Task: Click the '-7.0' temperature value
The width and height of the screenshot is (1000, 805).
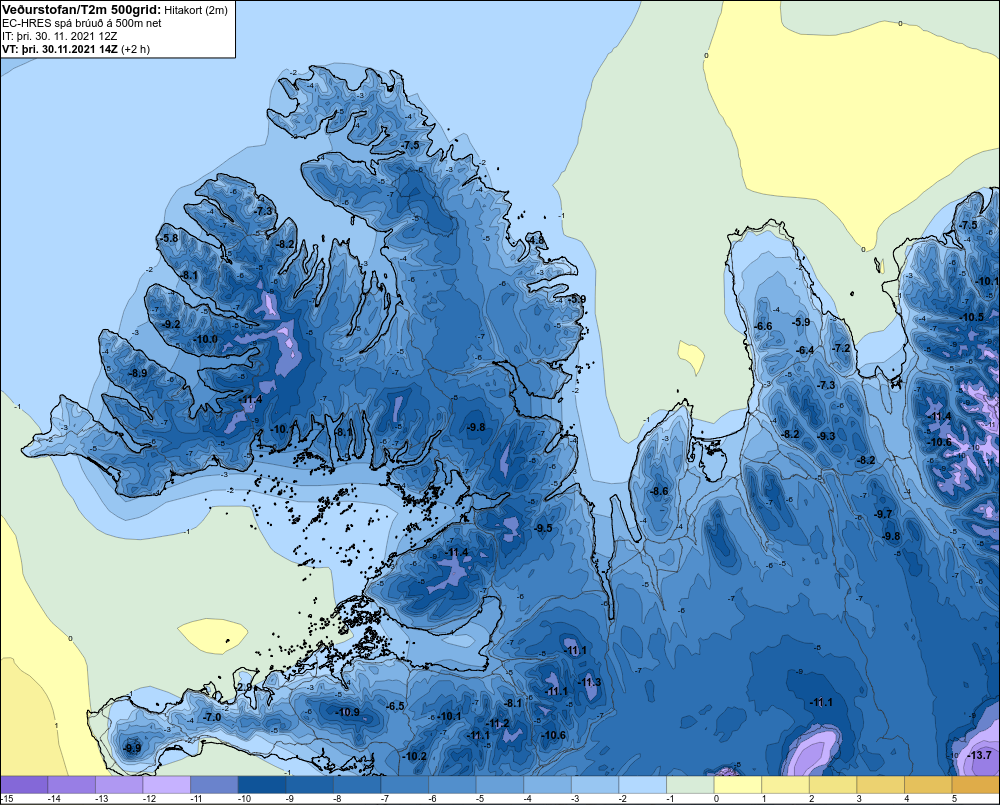Action: coord(212,717)
